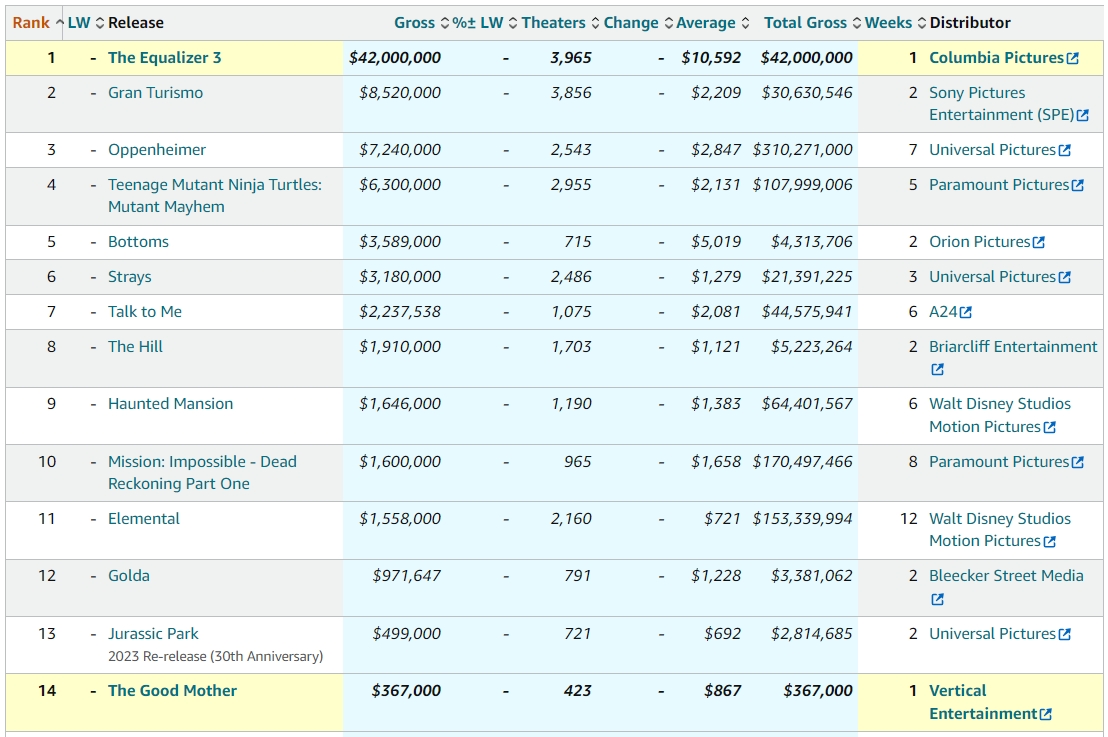Open Briarcliff Entertainment distributor link

pyautogui.click(x=1013, y=347)
